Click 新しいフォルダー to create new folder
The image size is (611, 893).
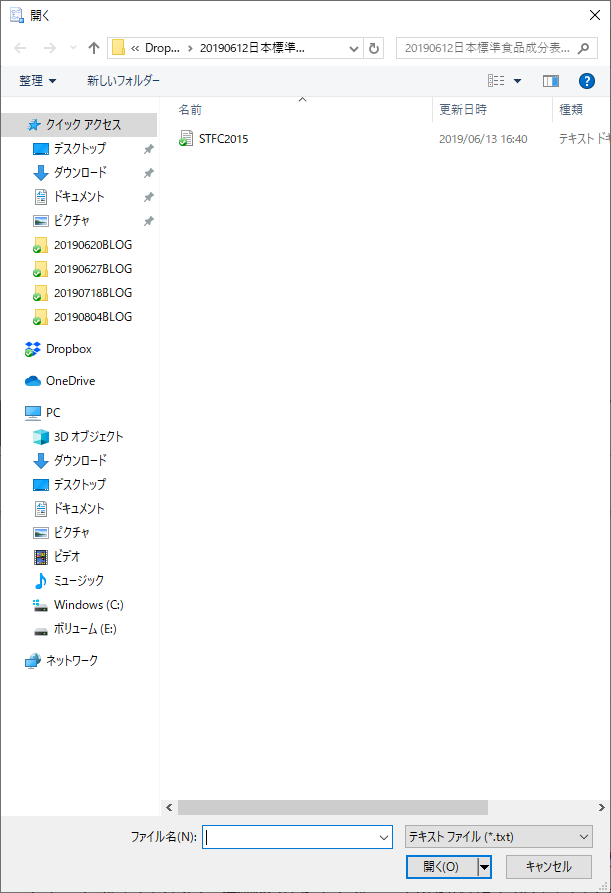point(123,81)
